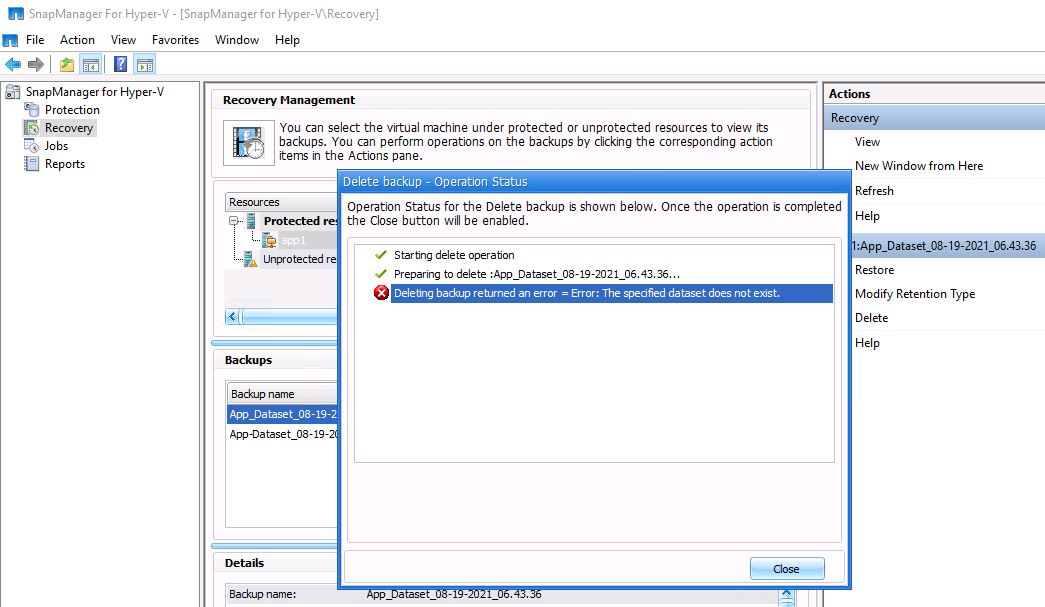Toggle the Show/Hide Console Tree icon
The image size is (1045, 607).
click(91, 65)
